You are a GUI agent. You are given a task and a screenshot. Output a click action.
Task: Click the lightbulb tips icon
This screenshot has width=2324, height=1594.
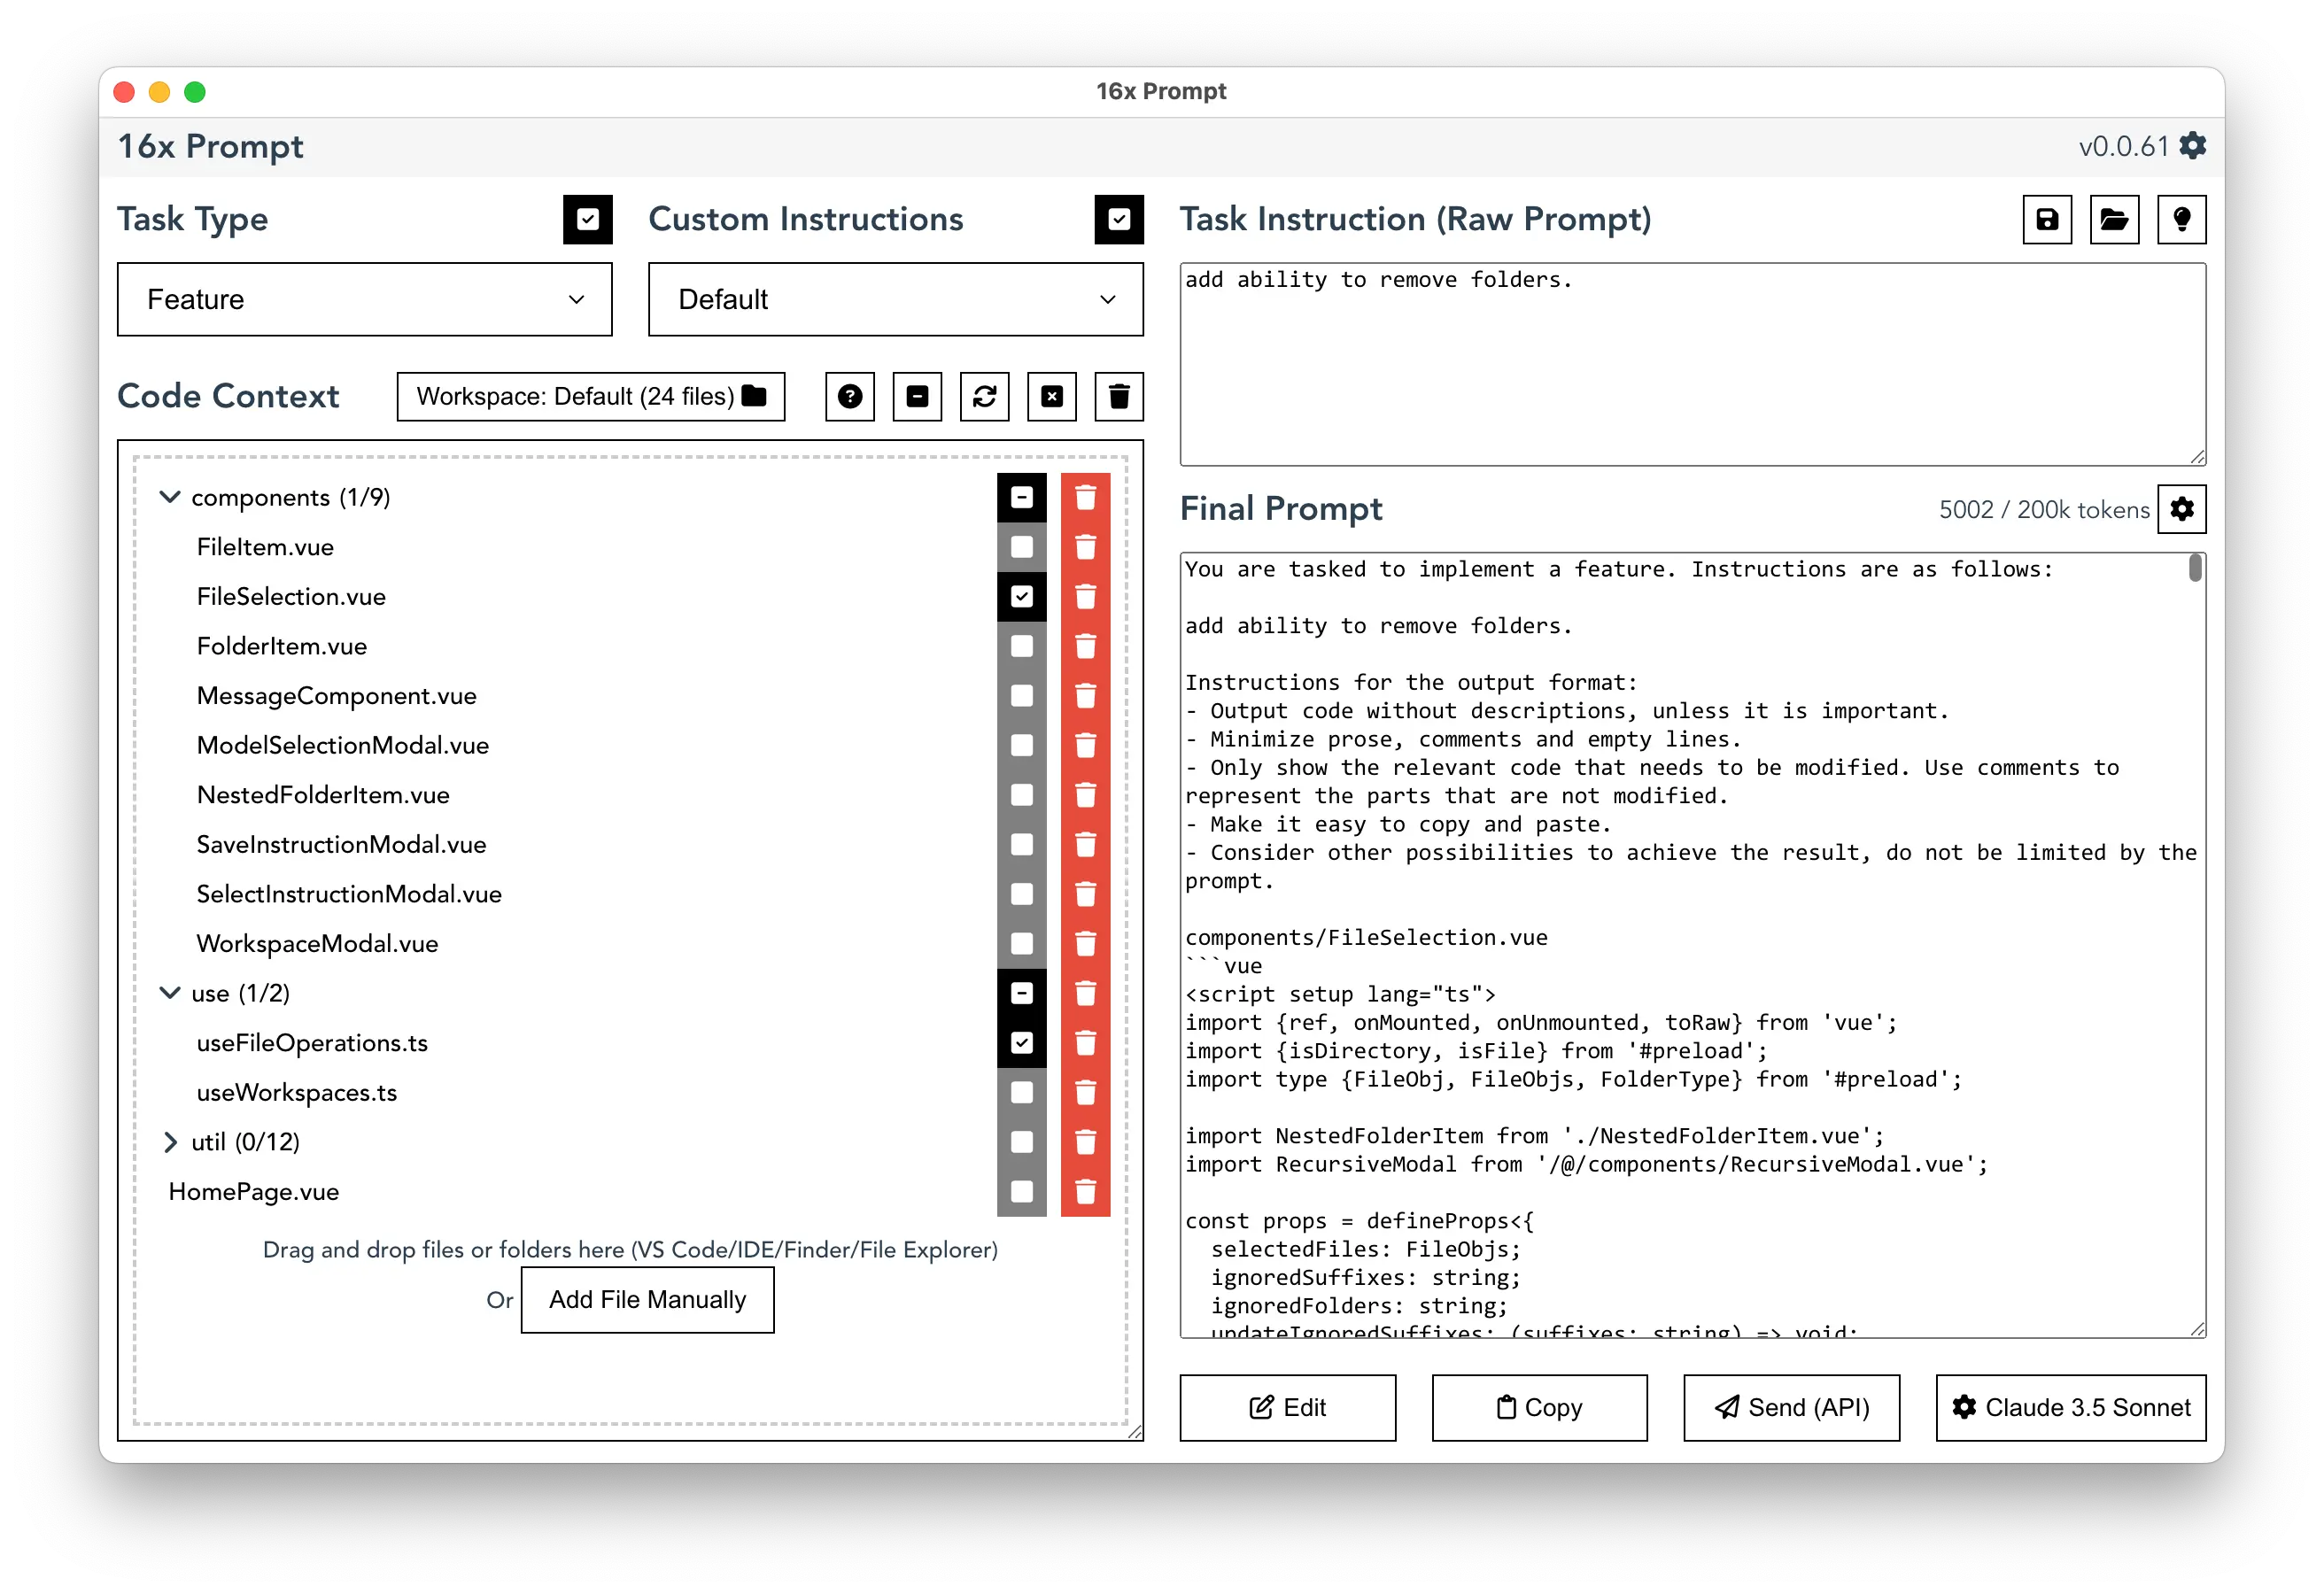coord(2182,219)
